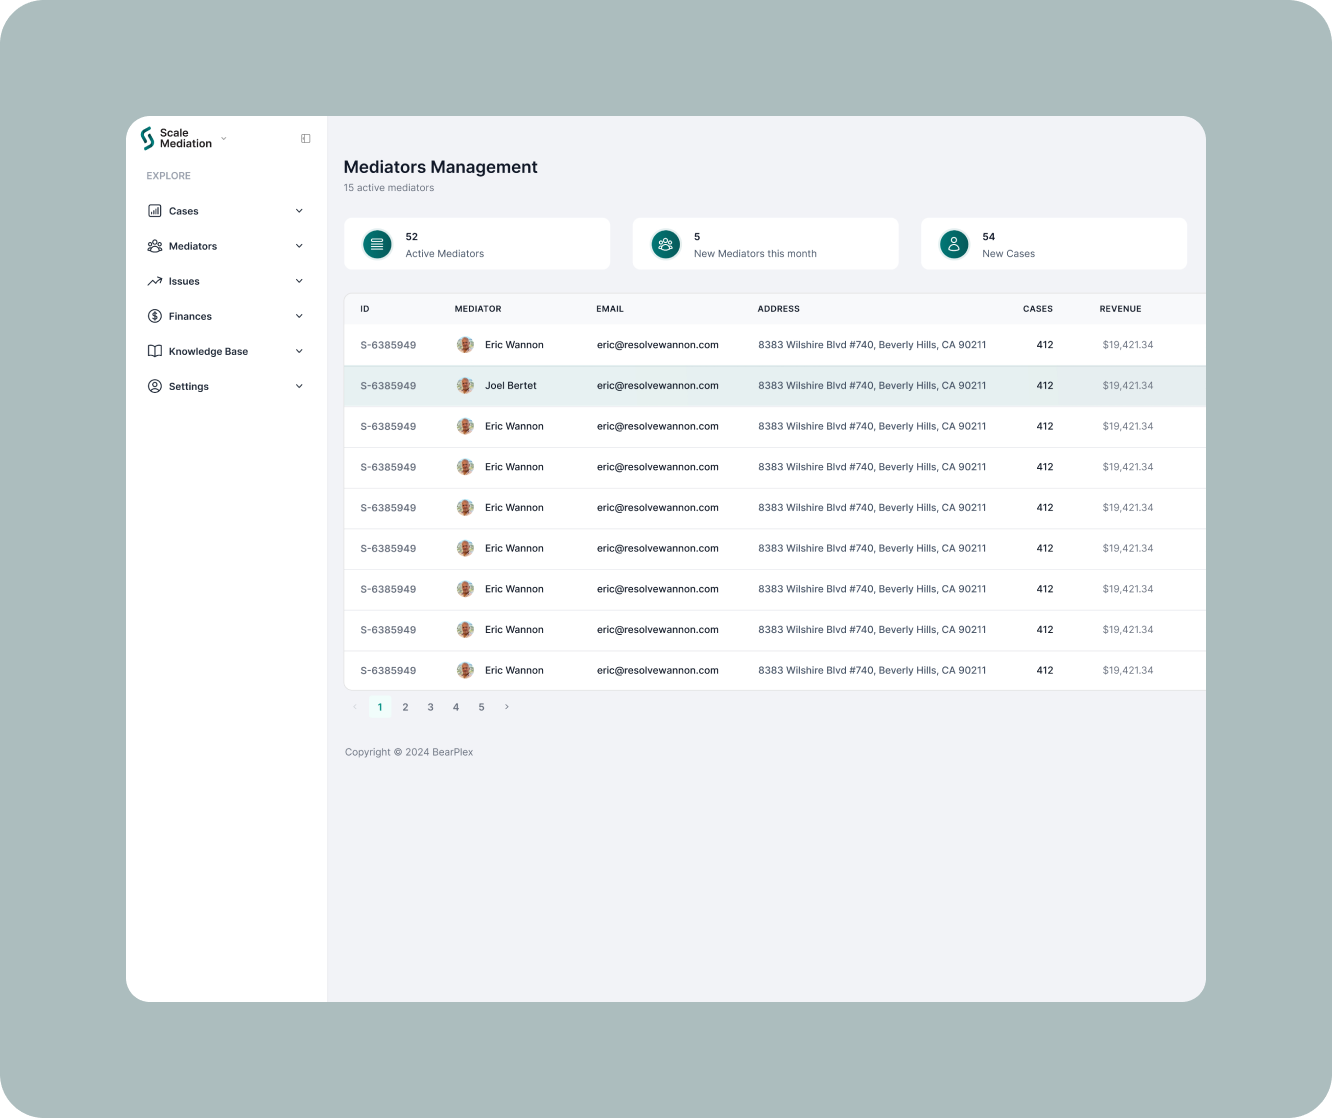Viewport: 1332px width, 1118px height.
Task: Click the Knowledge Base book icon
Action: click(155, 351)
